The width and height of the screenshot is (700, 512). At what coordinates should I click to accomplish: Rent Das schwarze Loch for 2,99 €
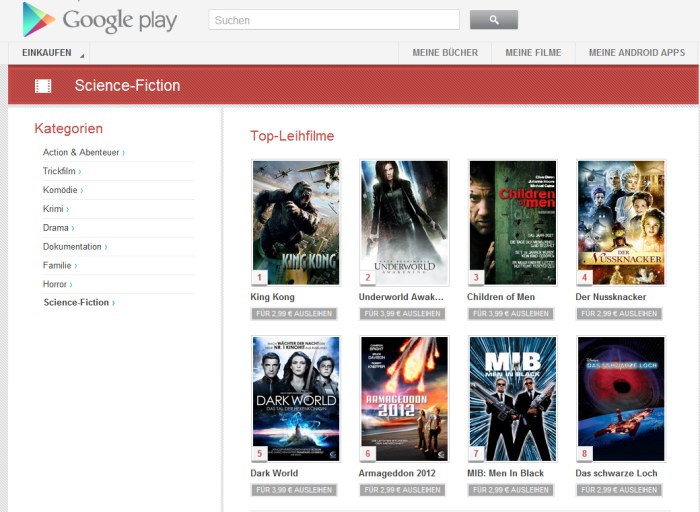point(619,490)
